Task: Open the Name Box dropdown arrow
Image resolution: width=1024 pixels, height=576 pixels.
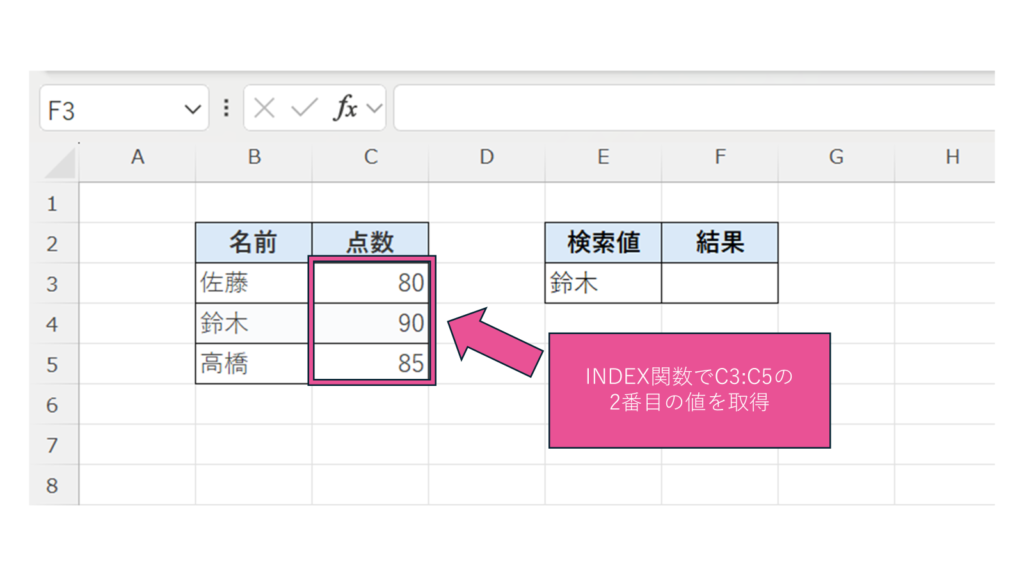Action: tap(193, 110)
